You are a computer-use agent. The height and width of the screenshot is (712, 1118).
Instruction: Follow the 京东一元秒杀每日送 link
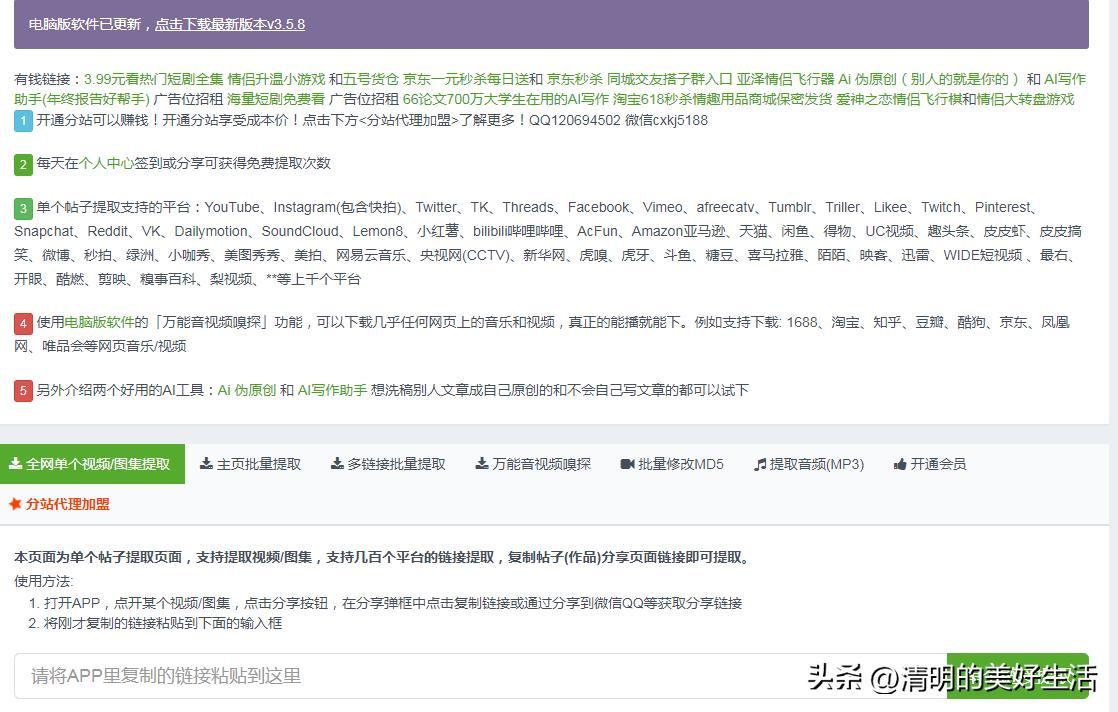466,79
